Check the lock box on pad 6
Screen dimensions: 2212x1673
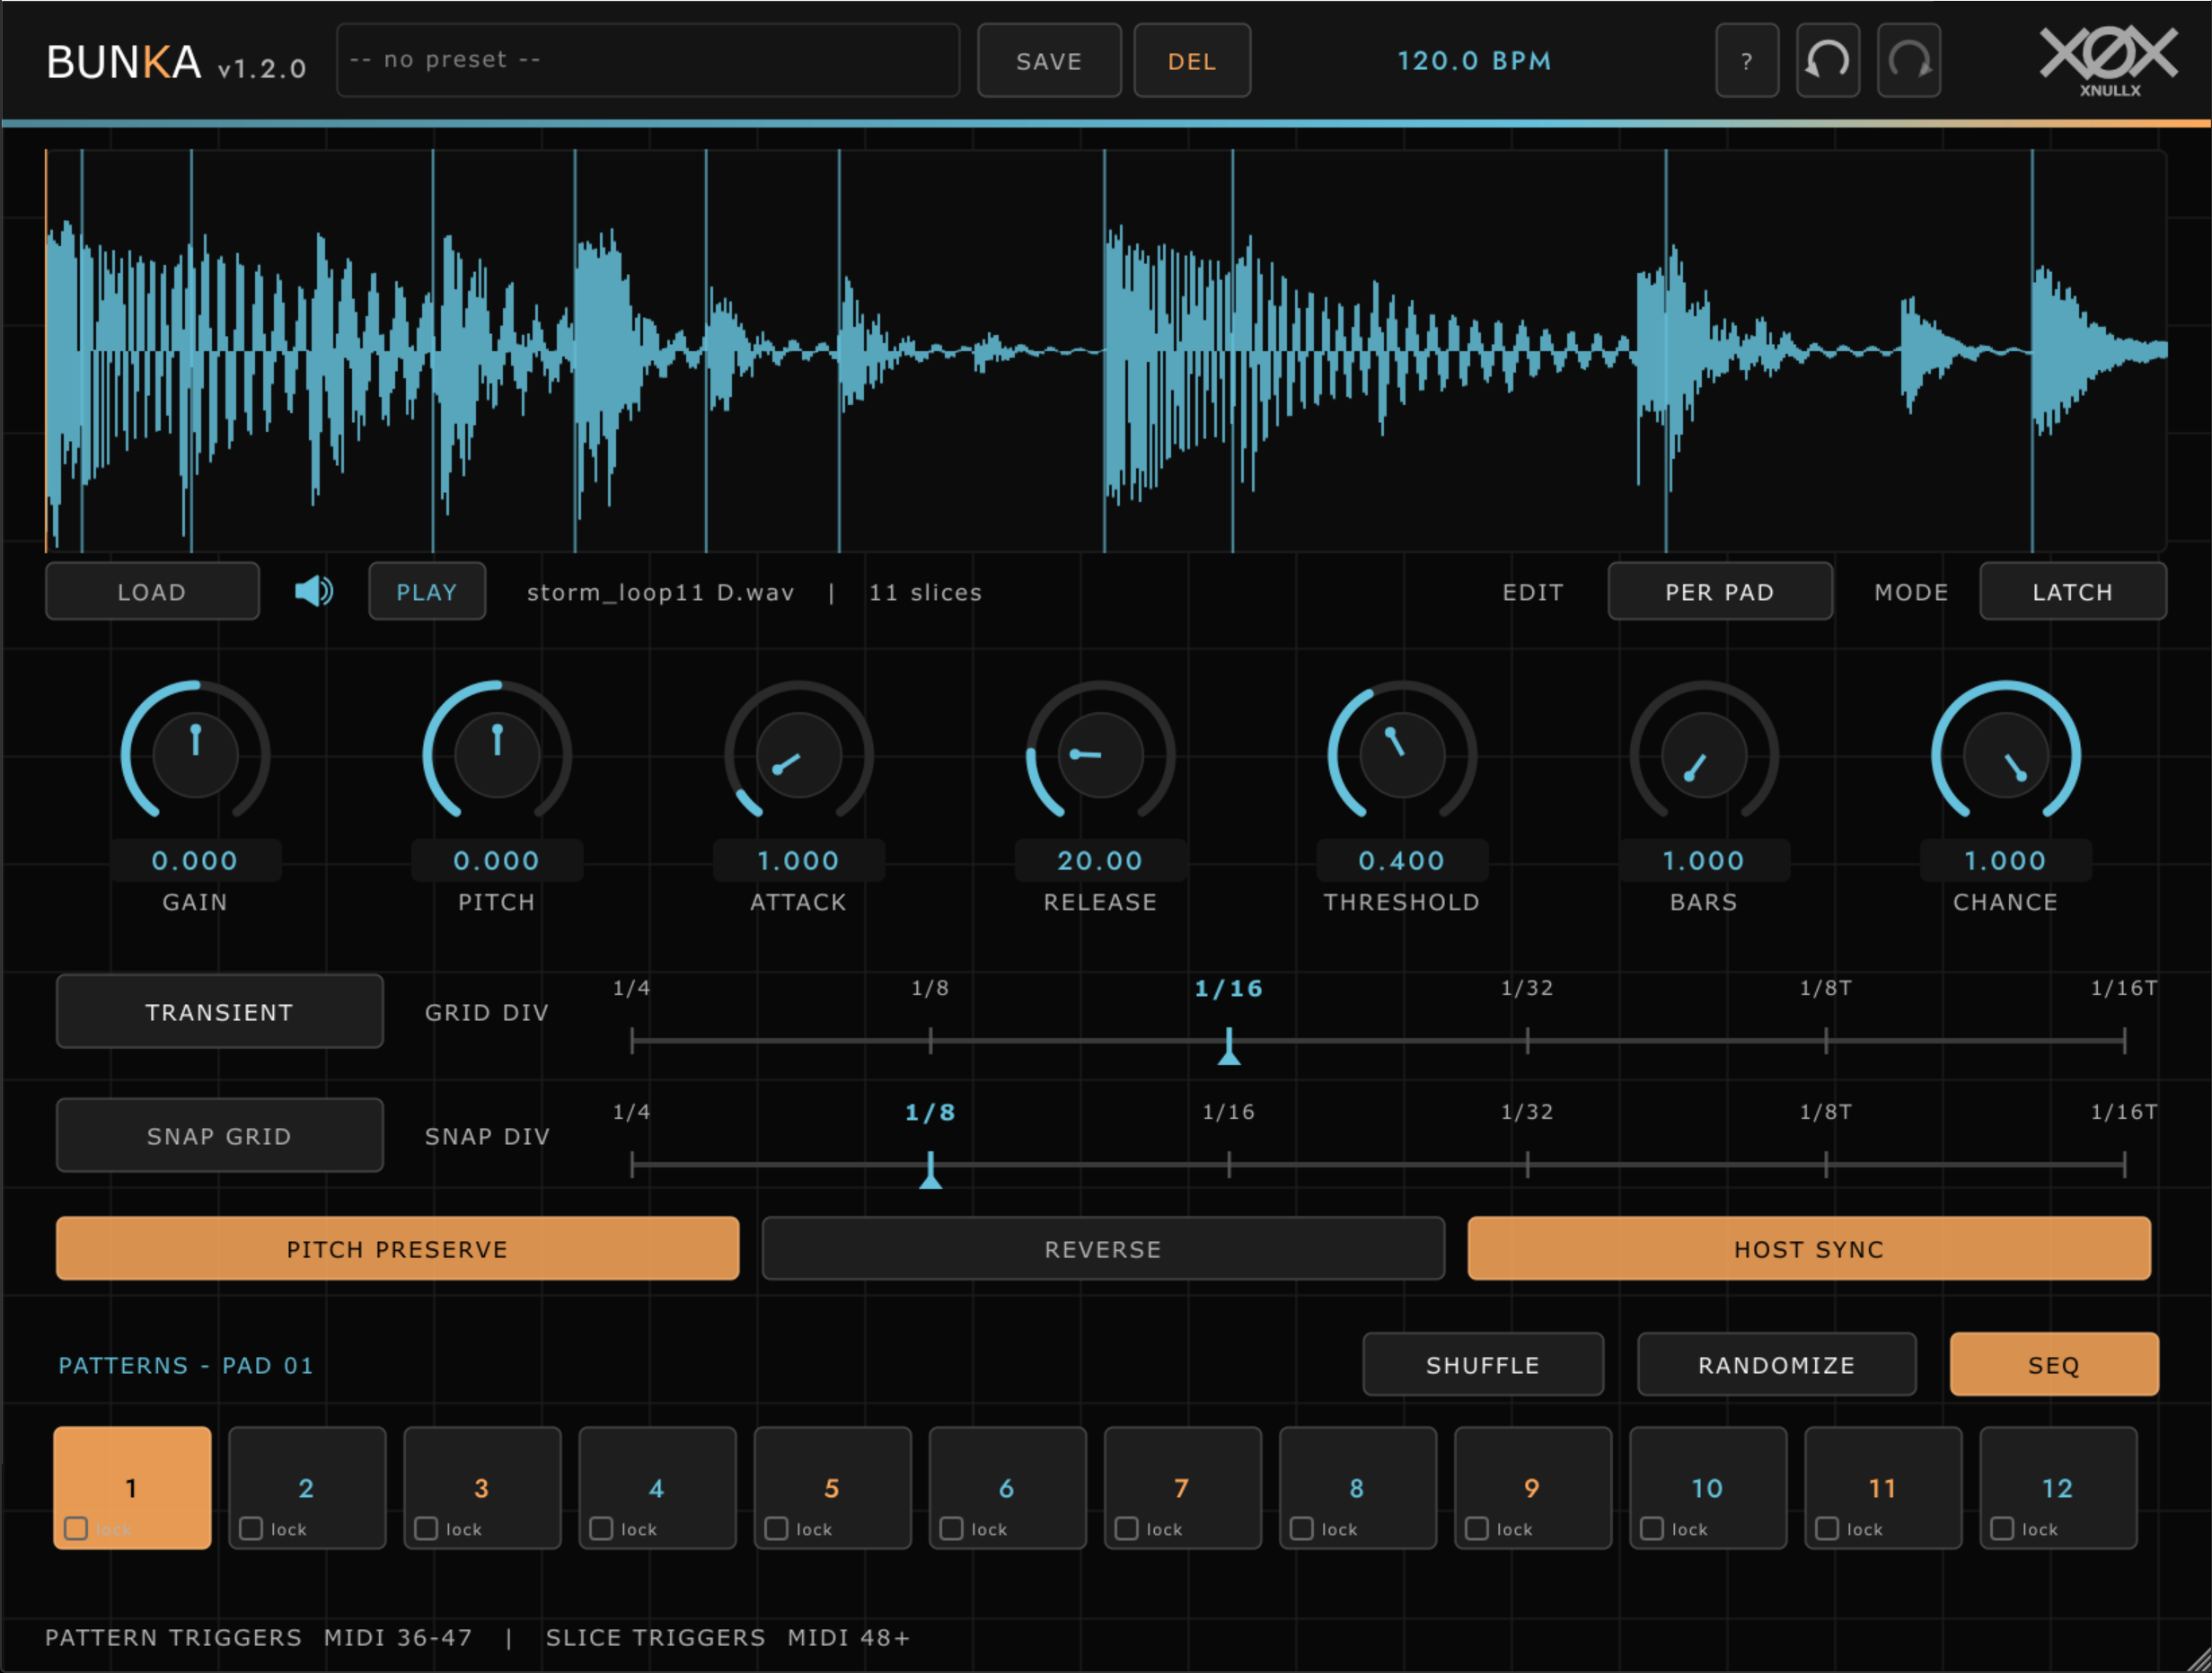pos(951,1528)
